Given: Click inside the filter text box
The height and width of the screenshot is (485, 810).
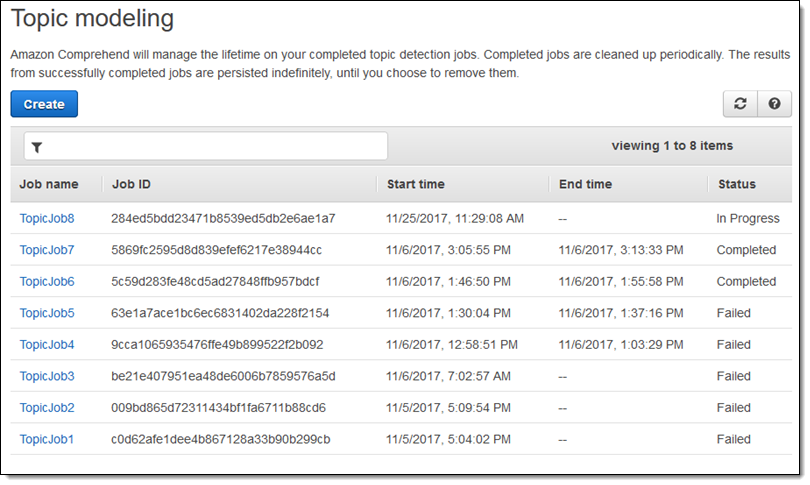Looking at the screenshot, I should (215, 147).
